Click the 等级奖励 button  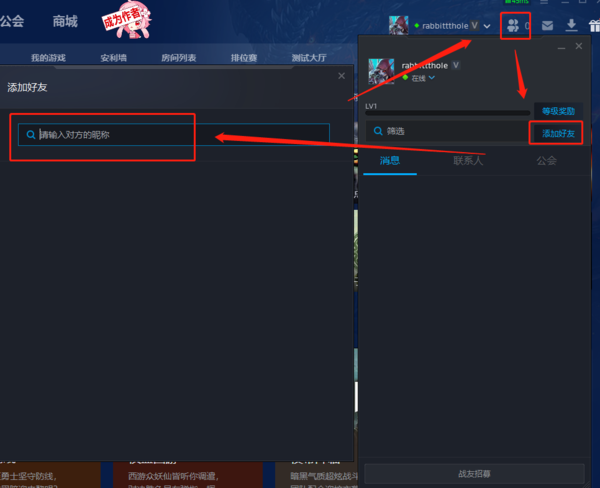(x=558, y=111)
